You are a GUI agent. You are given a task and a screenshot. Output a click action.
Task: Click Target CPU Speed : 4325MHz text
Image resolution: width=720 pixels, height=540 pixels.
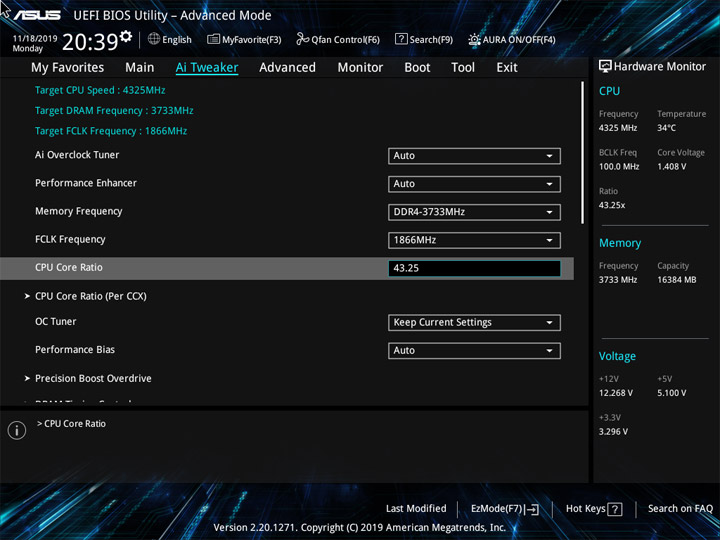[100, 90]
